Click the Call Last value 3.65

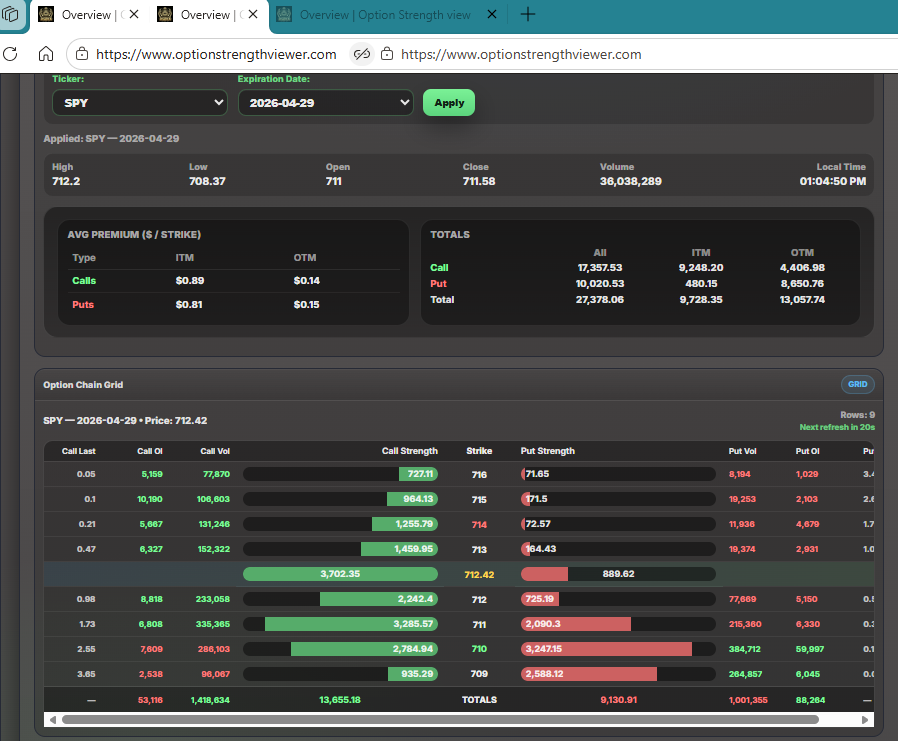86,674
